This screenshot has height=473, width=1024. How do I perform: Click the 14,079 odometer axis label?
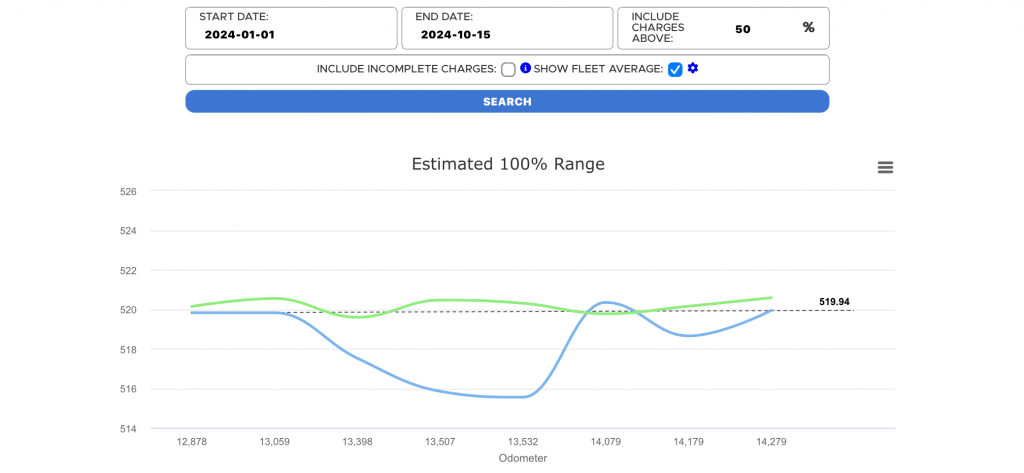607,441
